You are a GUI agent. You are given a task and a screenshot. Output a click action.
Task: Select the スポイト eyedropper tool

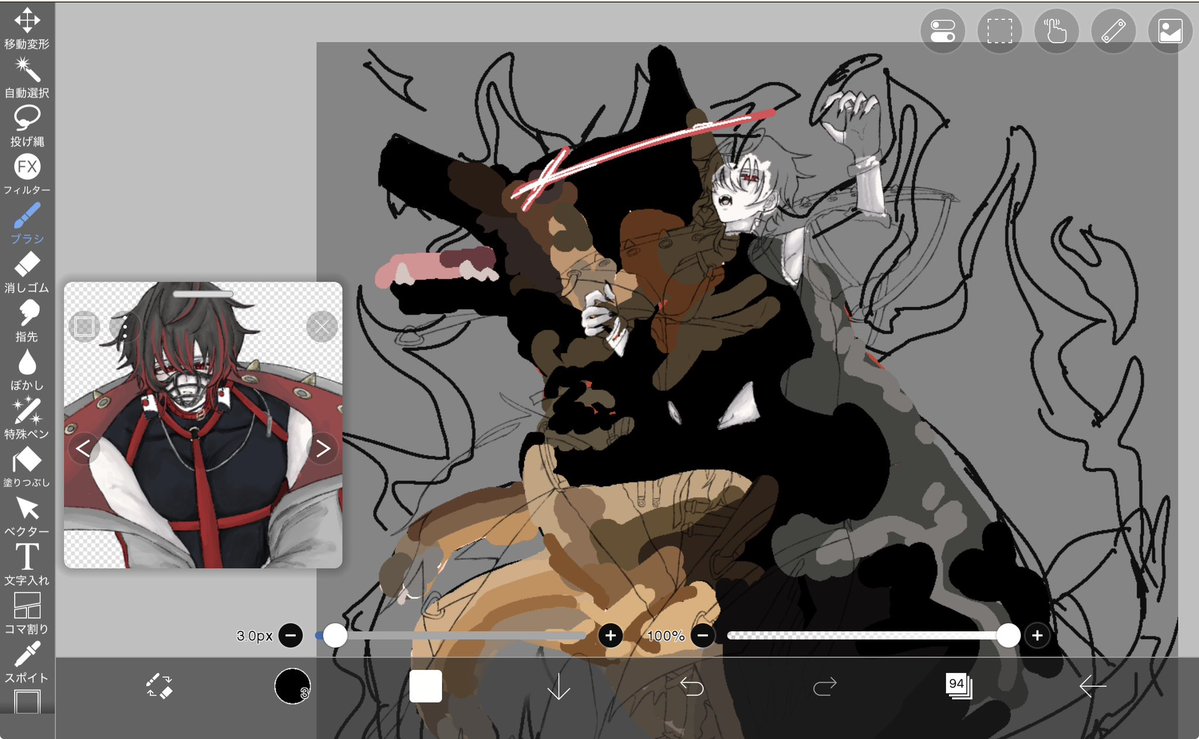tap(27, 662)
